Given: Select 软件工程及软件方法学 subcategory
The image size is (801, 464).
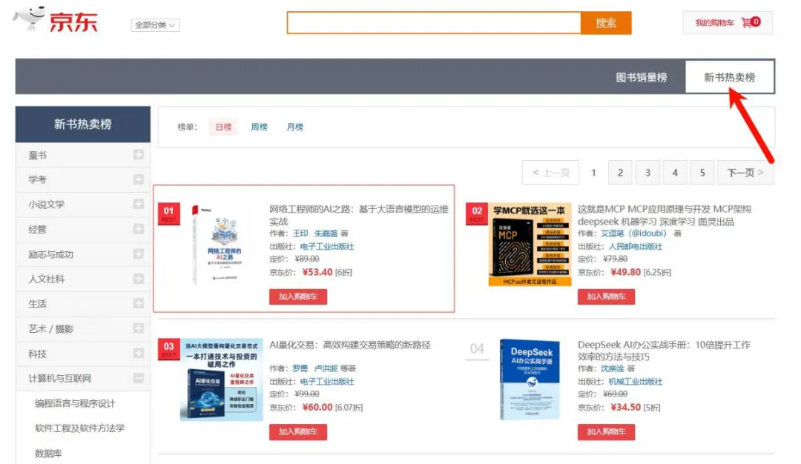Looking at the screenshot, I should pyautogui.click(x=80, y=428).
